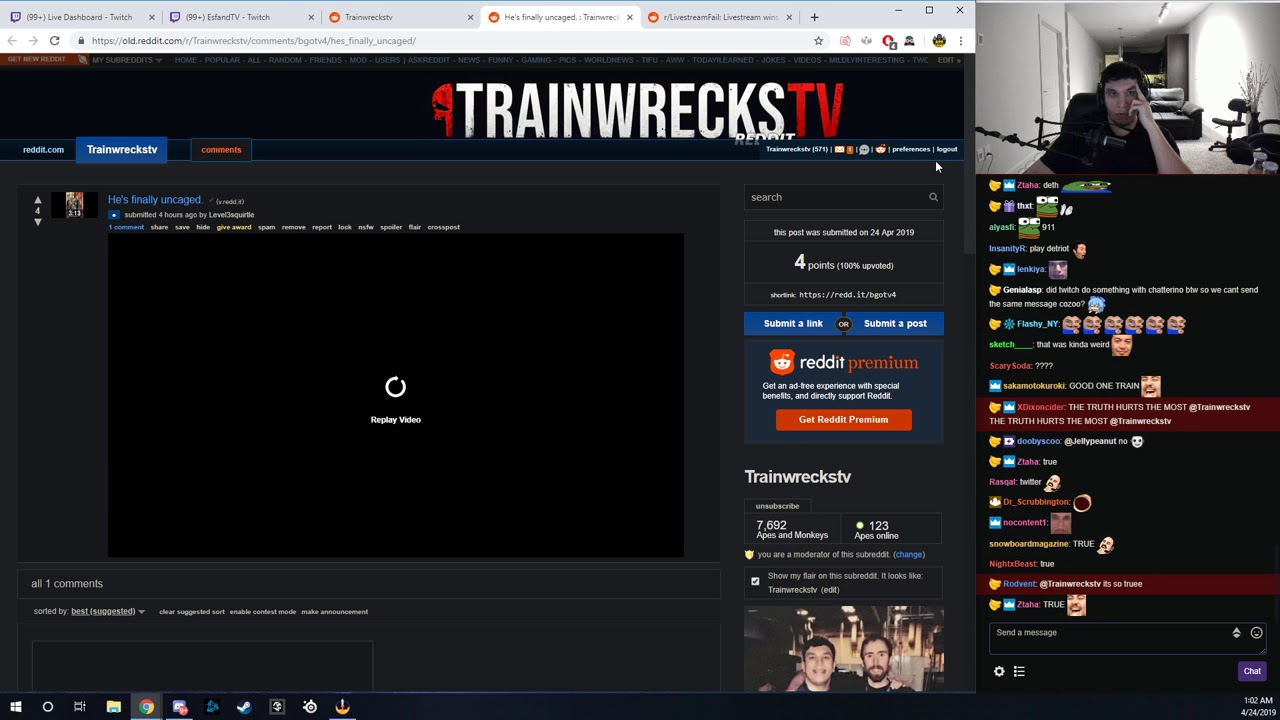Screen dimensions: 1280x720
Task: Click the Replay Video spinner icon
Action: click(x=396, y=387)
